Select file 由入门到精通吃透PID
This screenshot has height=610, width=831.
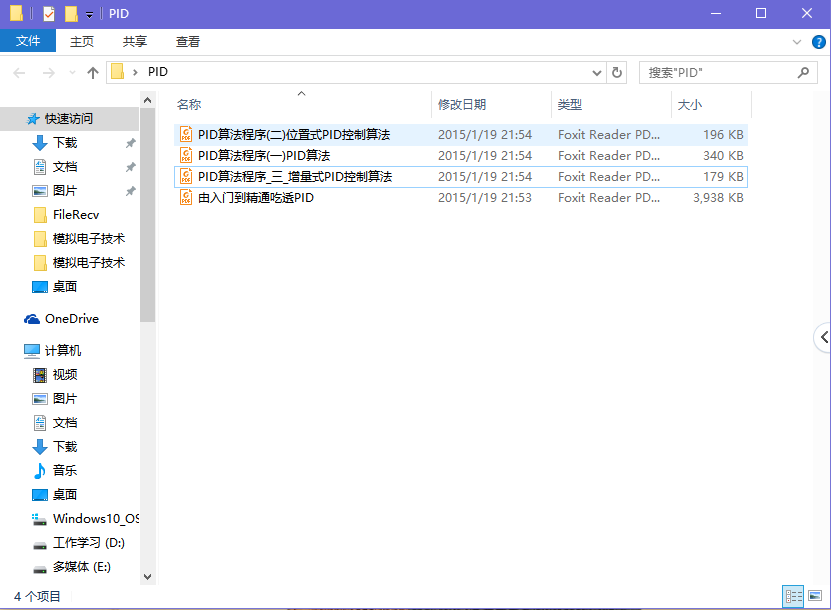(x=461, y=198)
